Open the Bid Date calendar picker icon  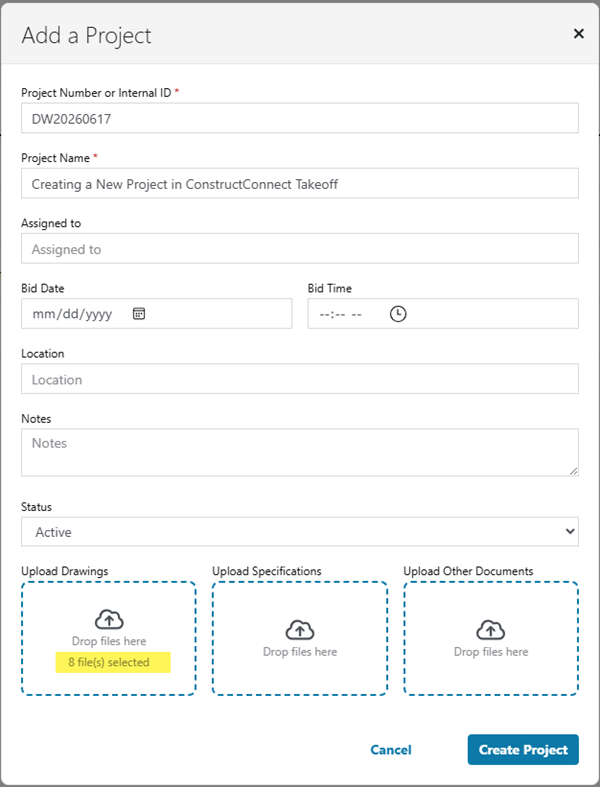(139, 314)
